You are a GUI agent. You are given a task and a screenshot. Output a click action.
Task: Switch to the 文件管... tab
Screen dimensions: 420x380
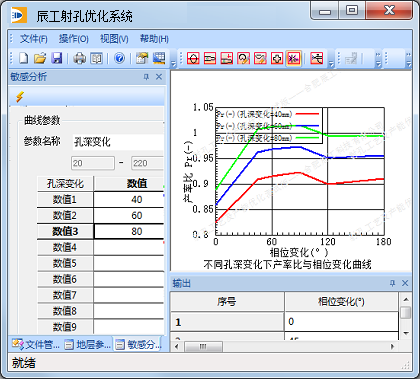(36, 344)
